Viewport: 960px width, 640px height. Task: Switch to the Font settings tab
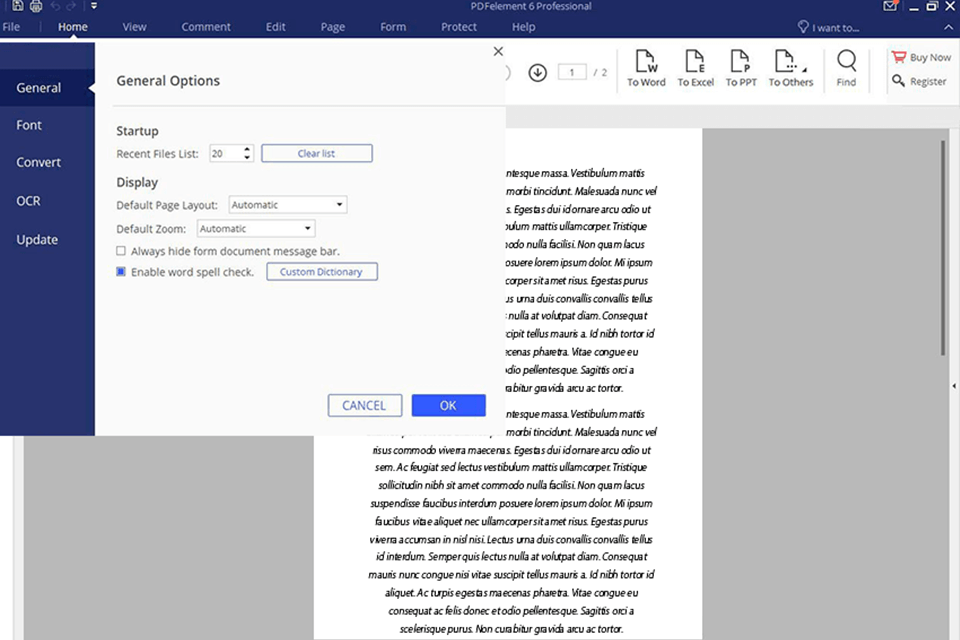[x=29, y=125]
